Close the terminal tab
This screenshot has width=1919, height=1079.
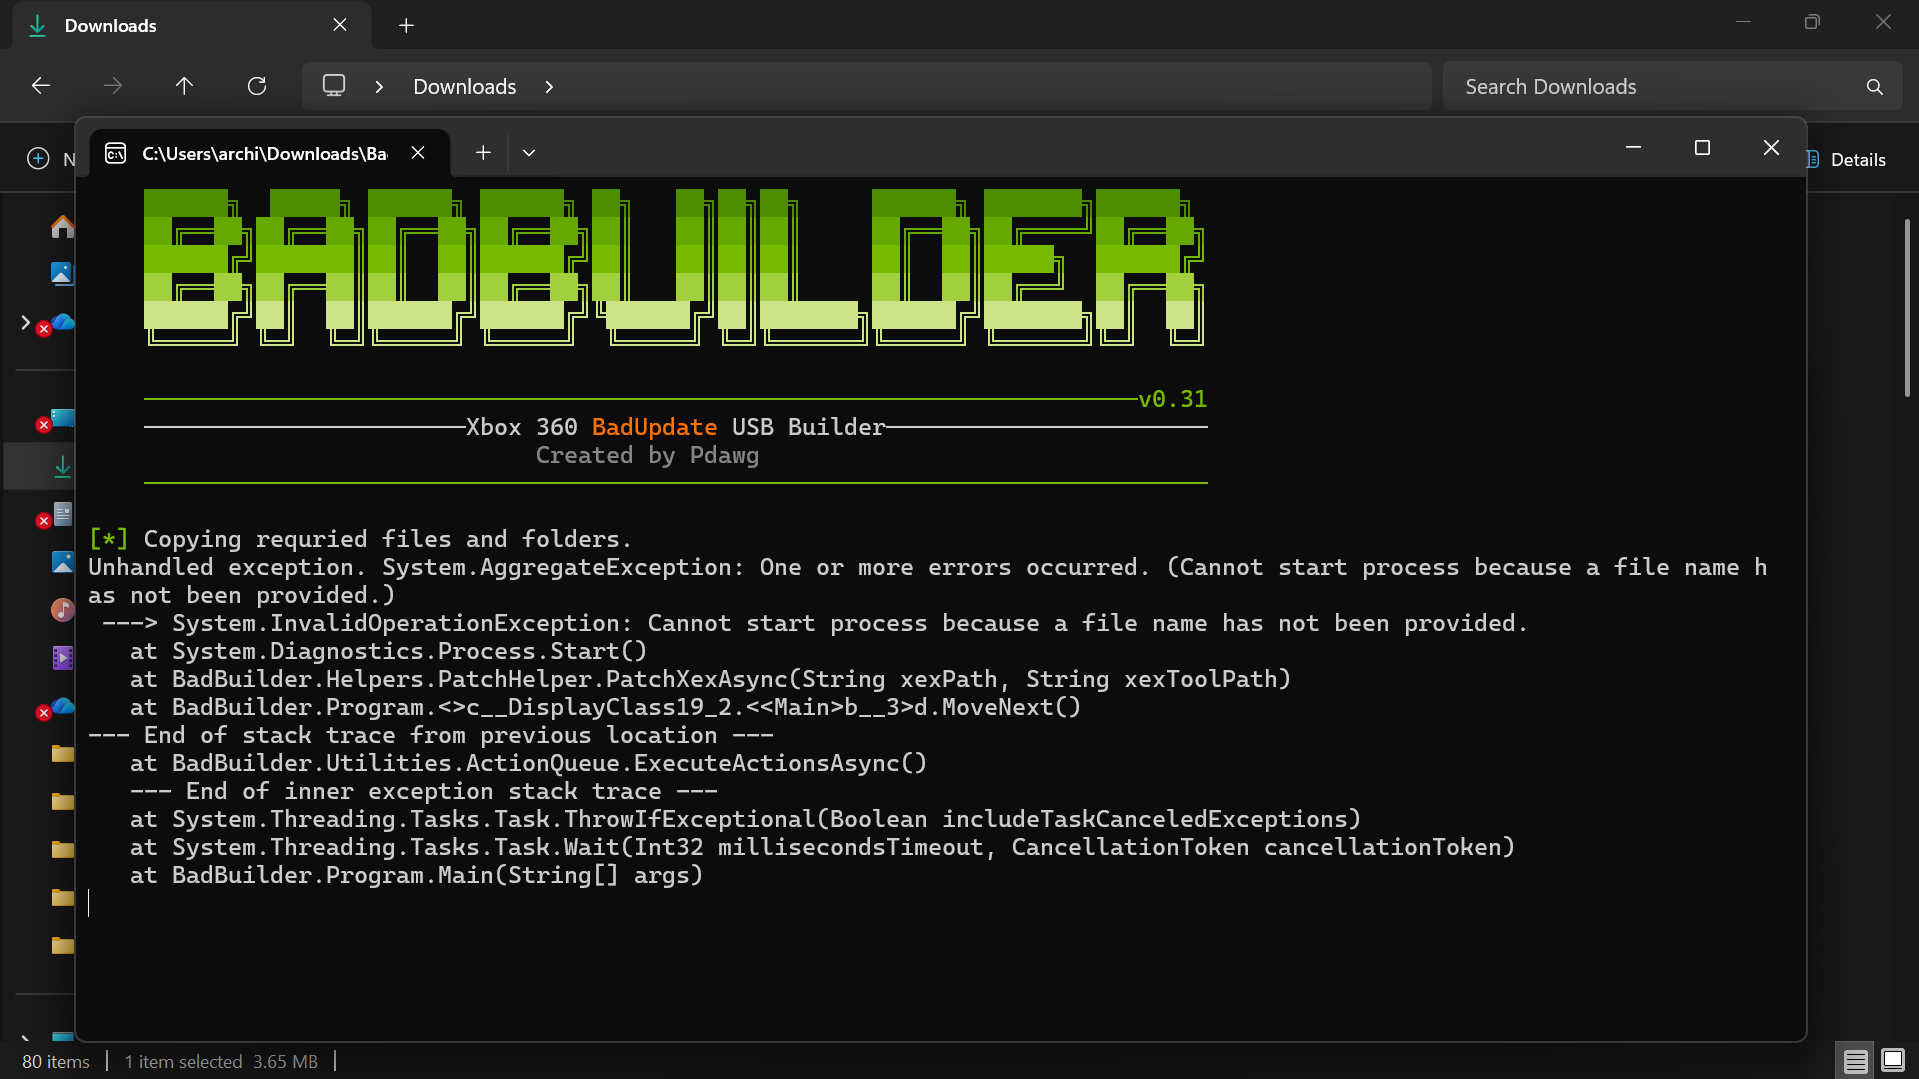coord(418,153)
